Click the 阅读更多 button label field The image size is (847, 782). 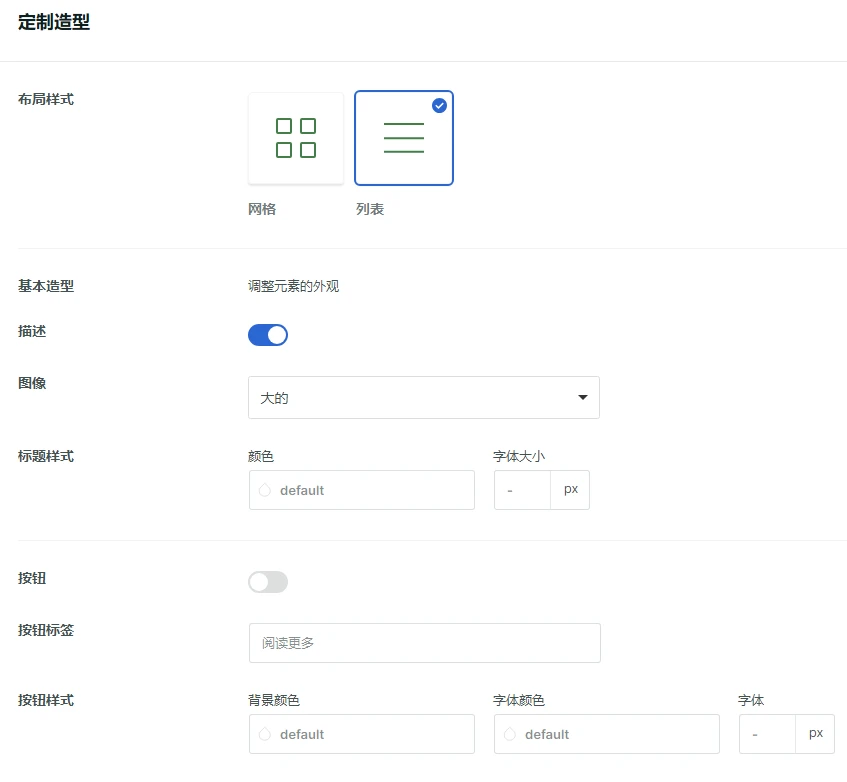pyautogui.click(x=424, y=642)
